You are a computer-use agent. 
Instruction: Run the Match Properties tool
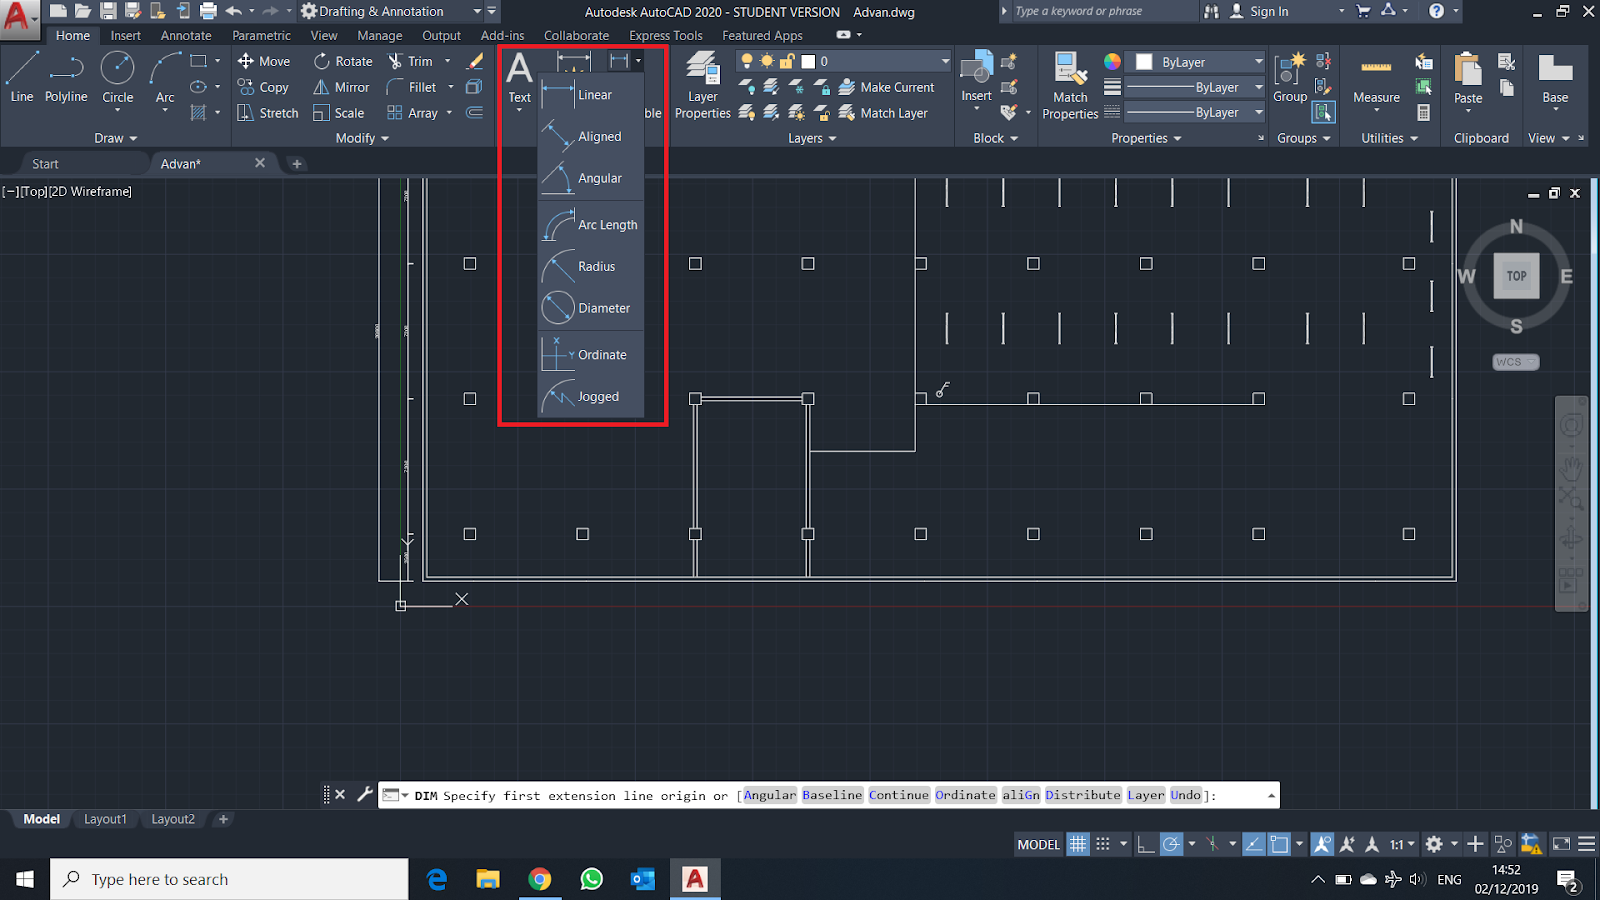[1070, 86]
